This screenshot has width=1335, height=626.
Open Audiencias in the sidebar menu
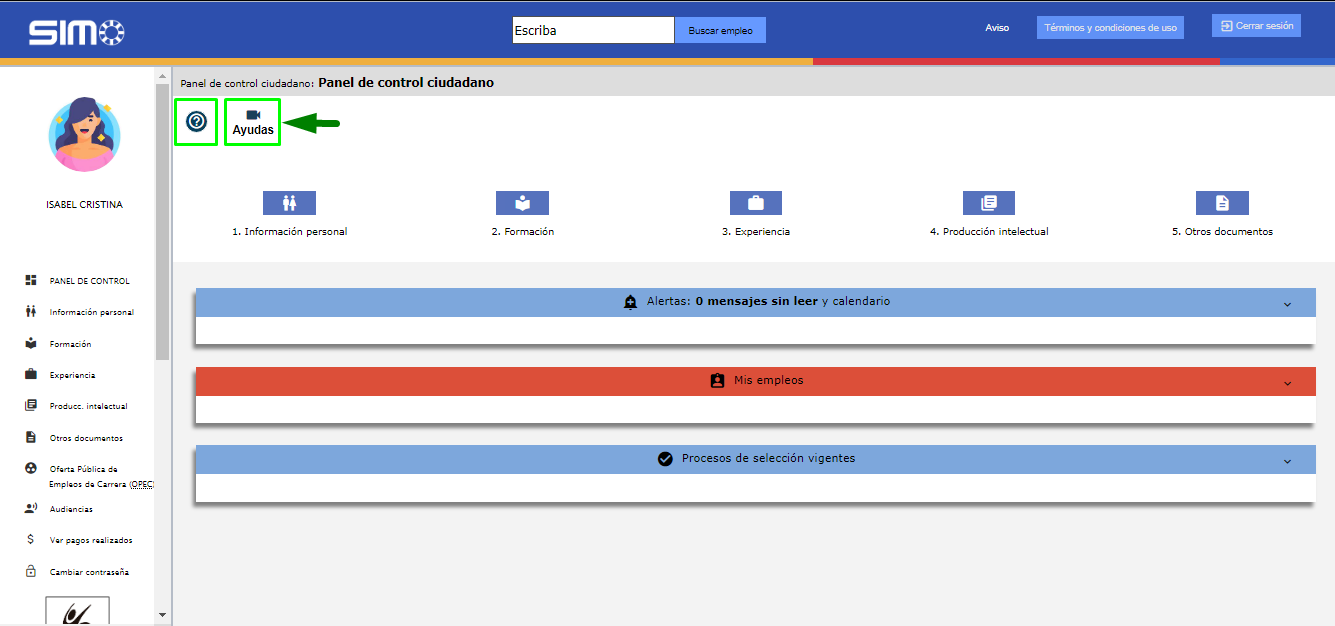point(71,509)
